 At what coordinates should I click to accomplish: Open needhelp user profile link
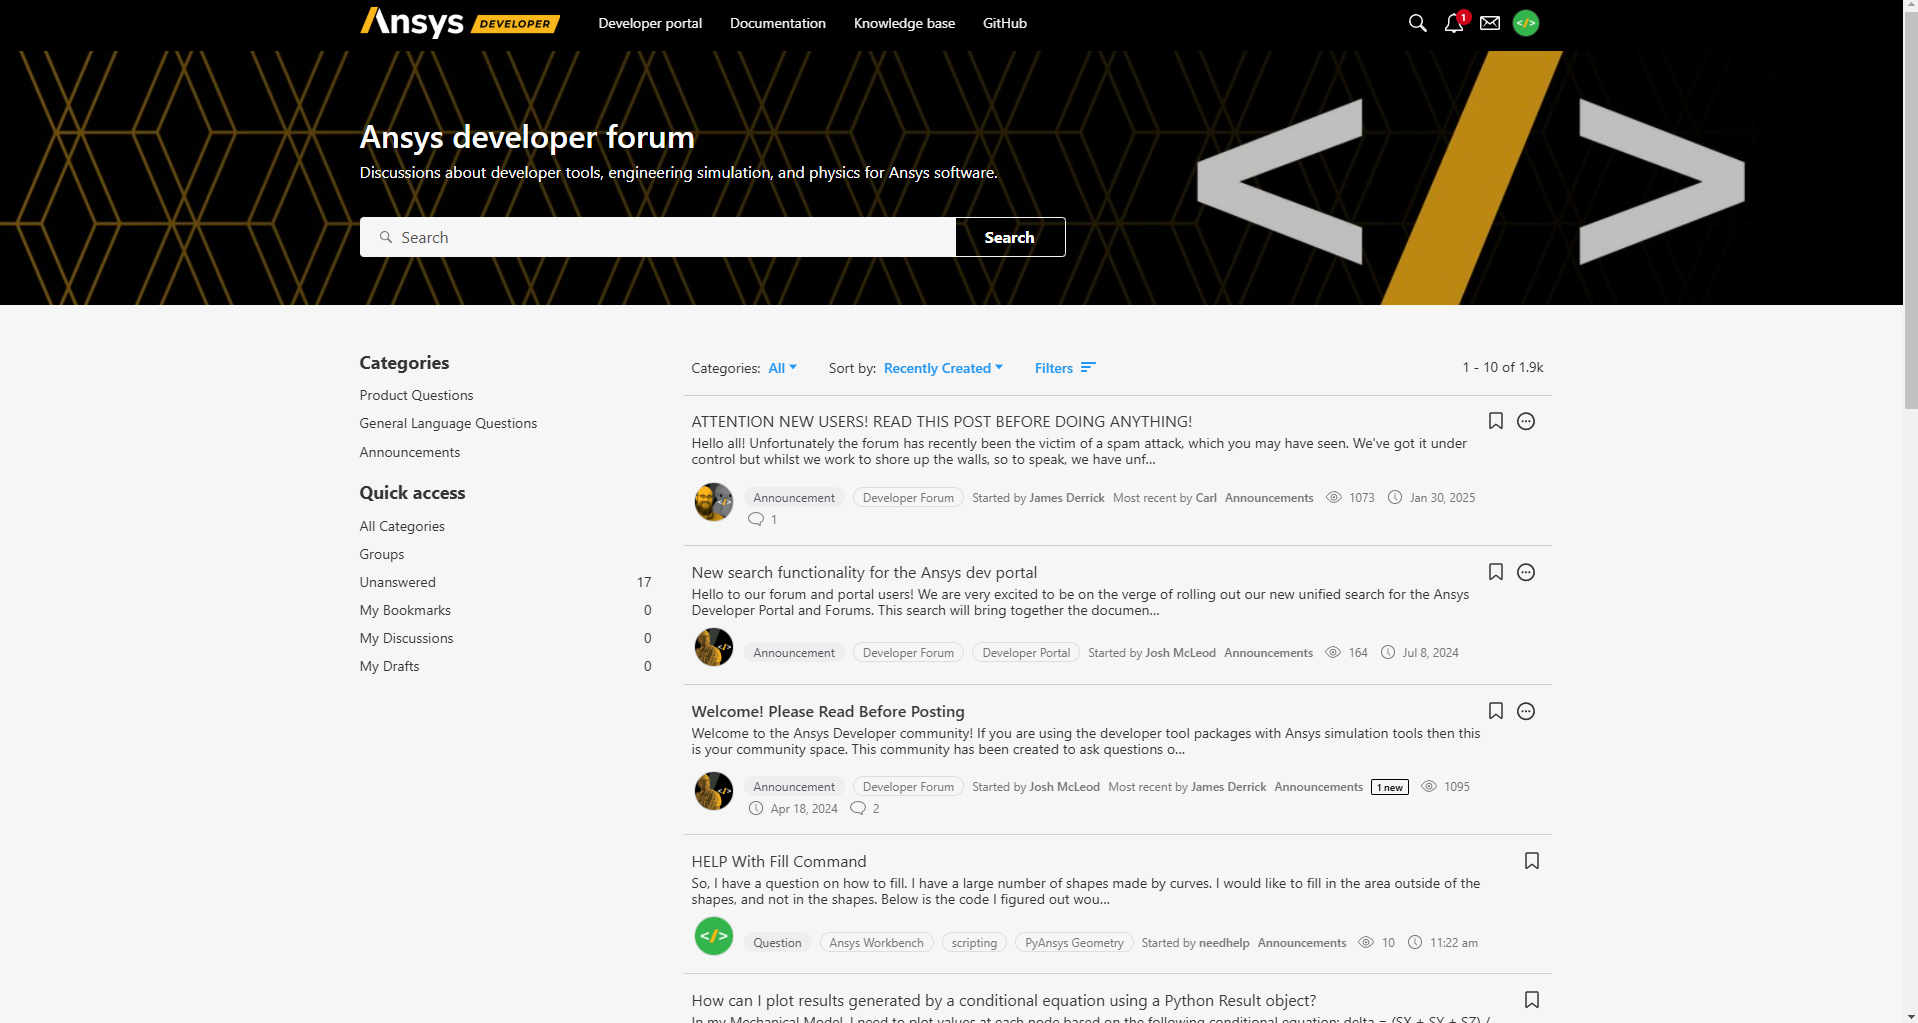pyautogui.click(x=1224, y=943)
